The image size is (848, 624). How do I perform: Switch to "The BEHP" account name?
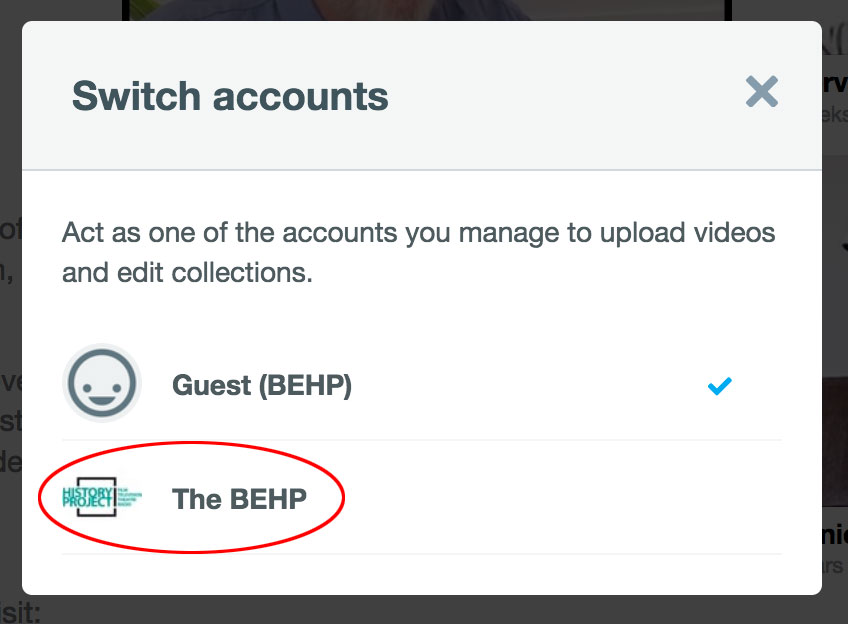tap(239, 498)
